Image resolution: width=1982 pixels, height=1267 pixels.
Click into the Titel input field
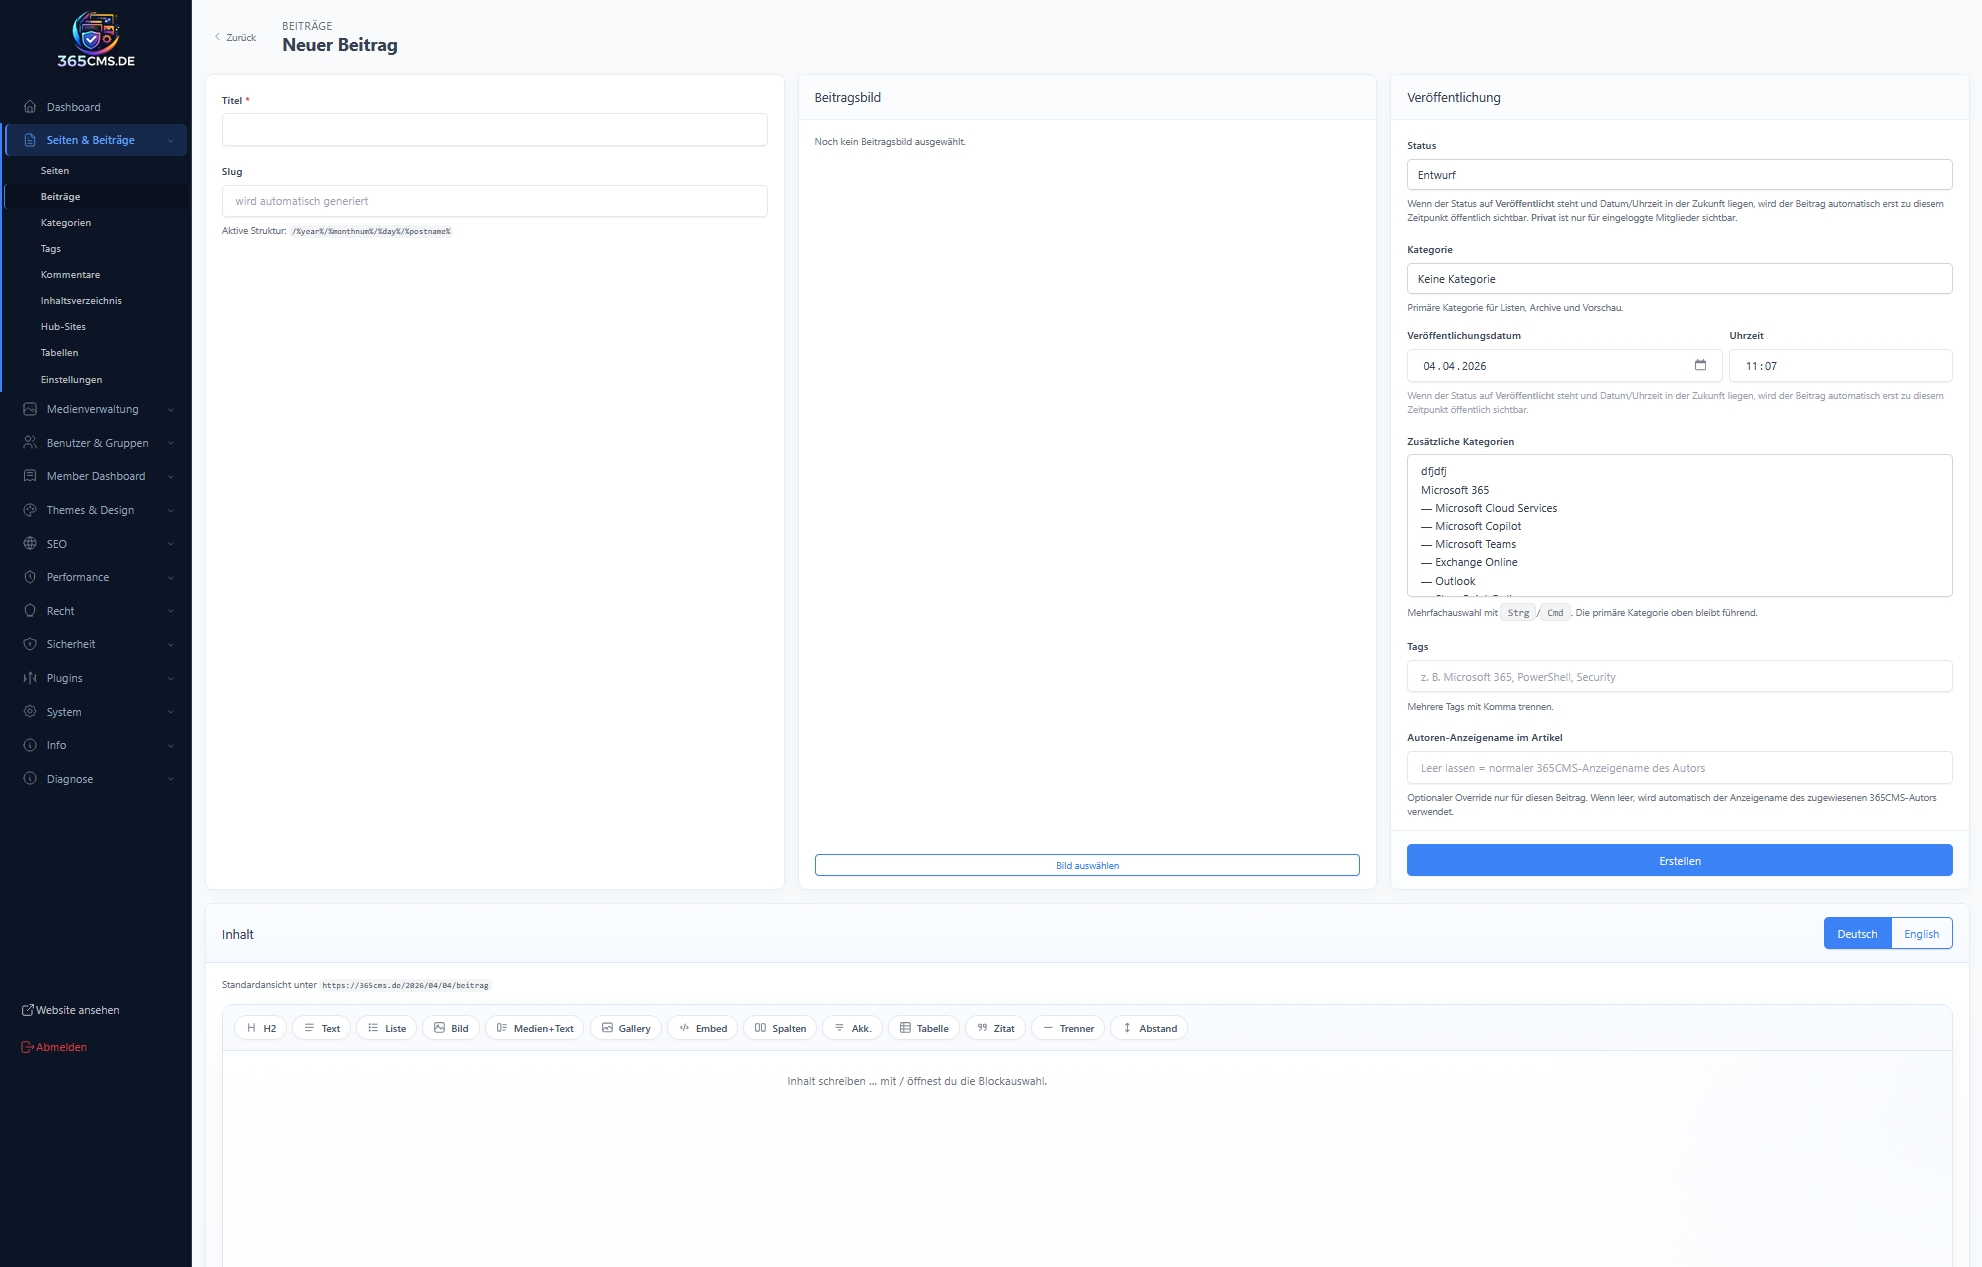click(x=494, y=130)
